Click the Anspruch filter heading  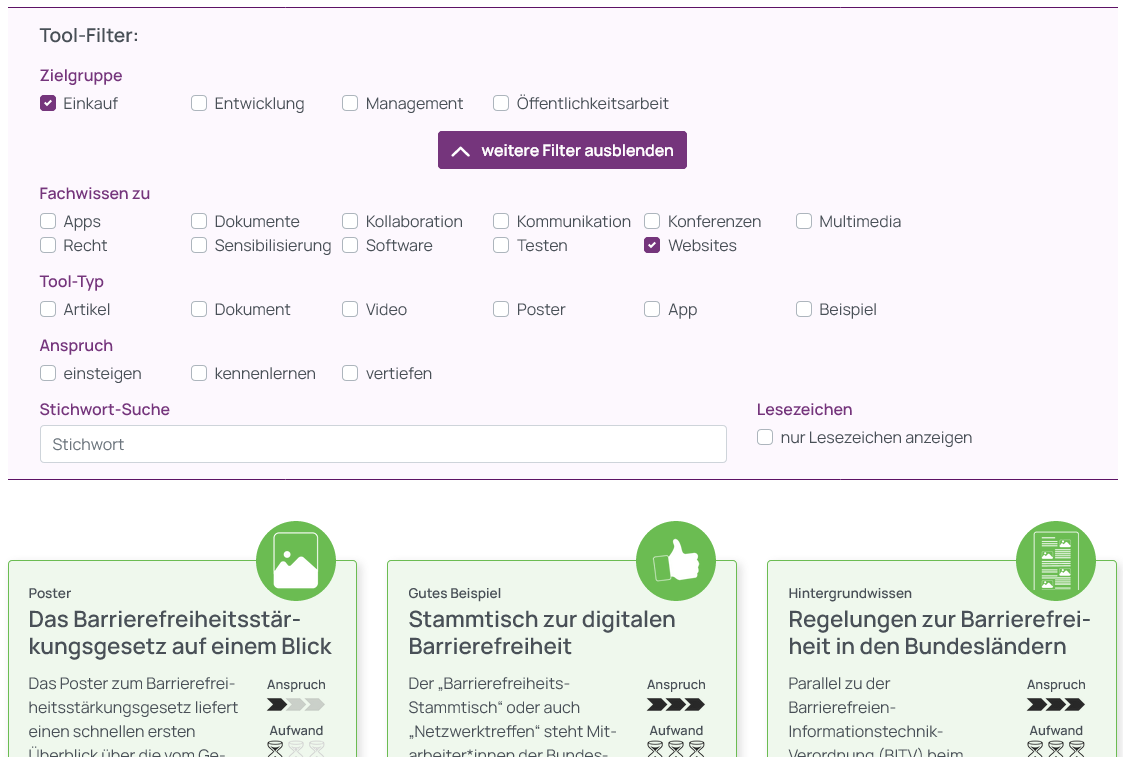(x=76, y=345)
